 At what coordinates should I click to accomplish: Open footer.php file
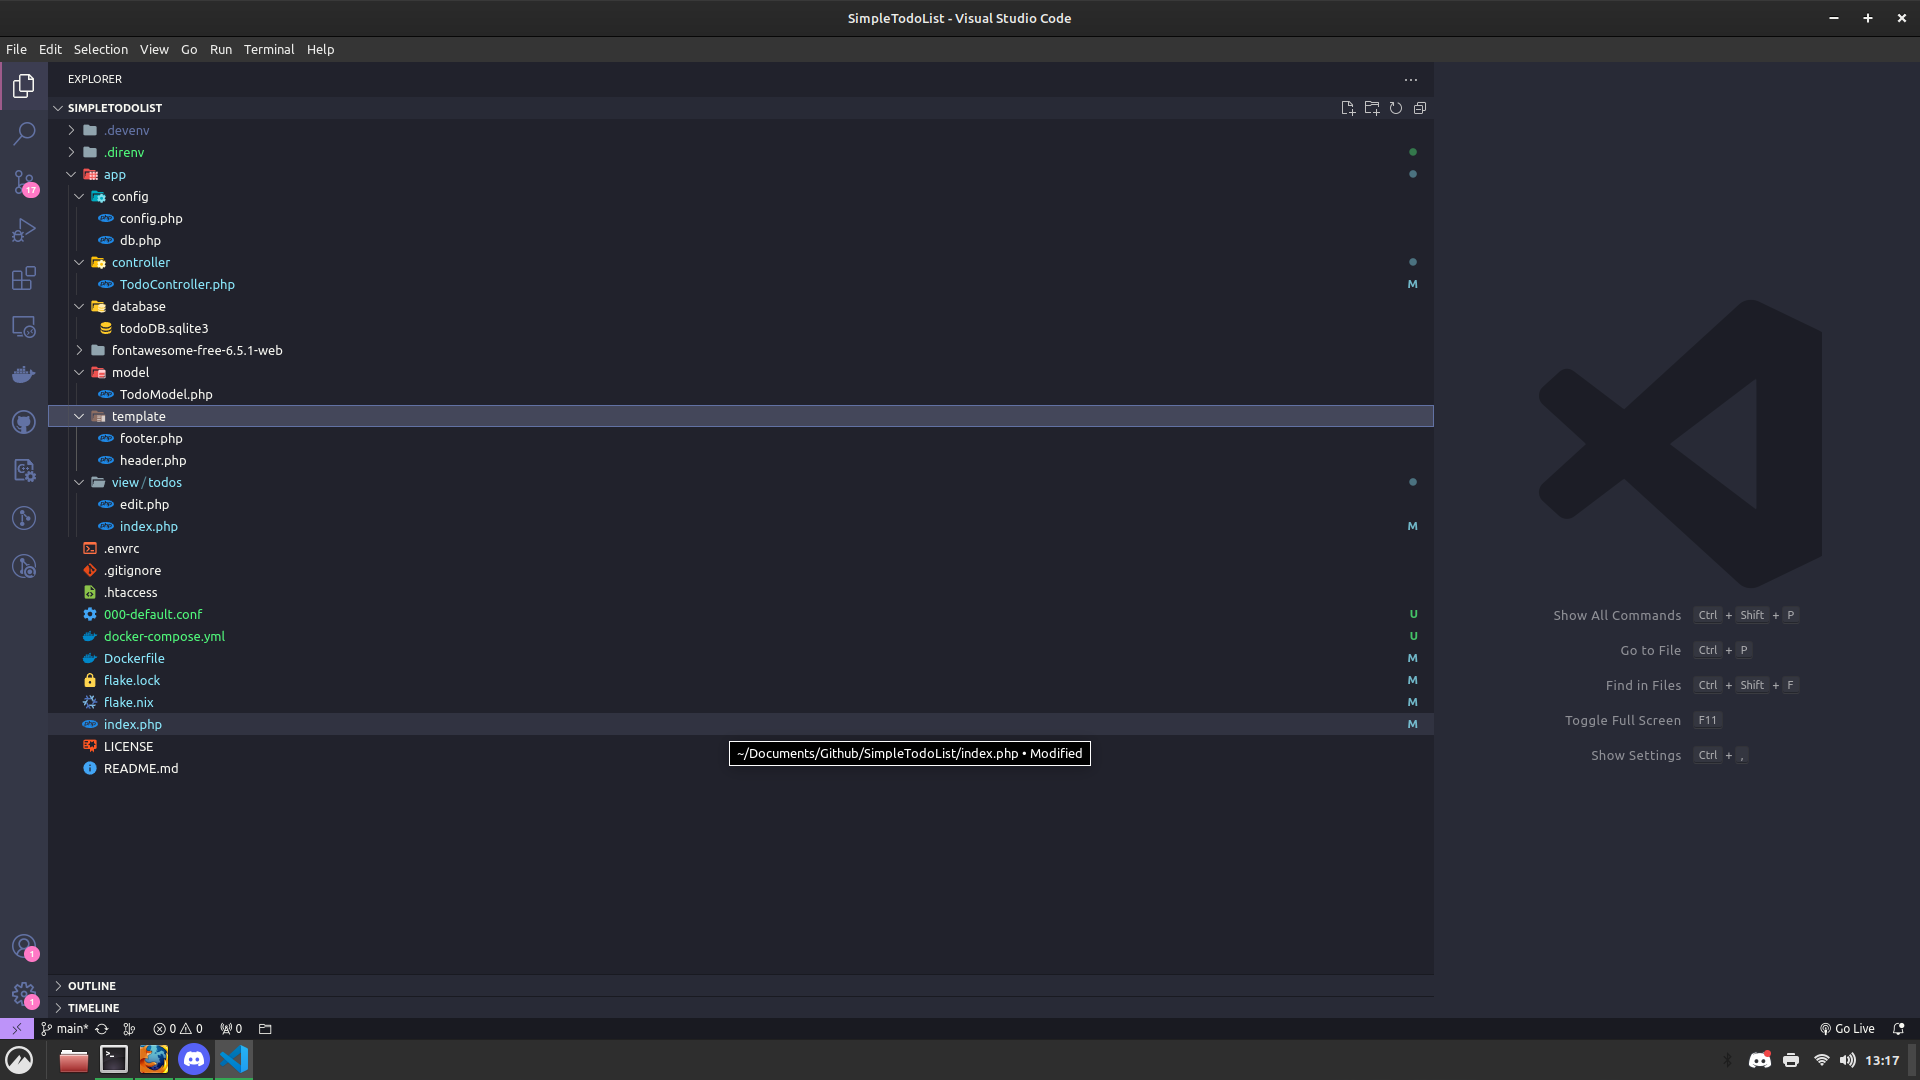coord(151,438)
